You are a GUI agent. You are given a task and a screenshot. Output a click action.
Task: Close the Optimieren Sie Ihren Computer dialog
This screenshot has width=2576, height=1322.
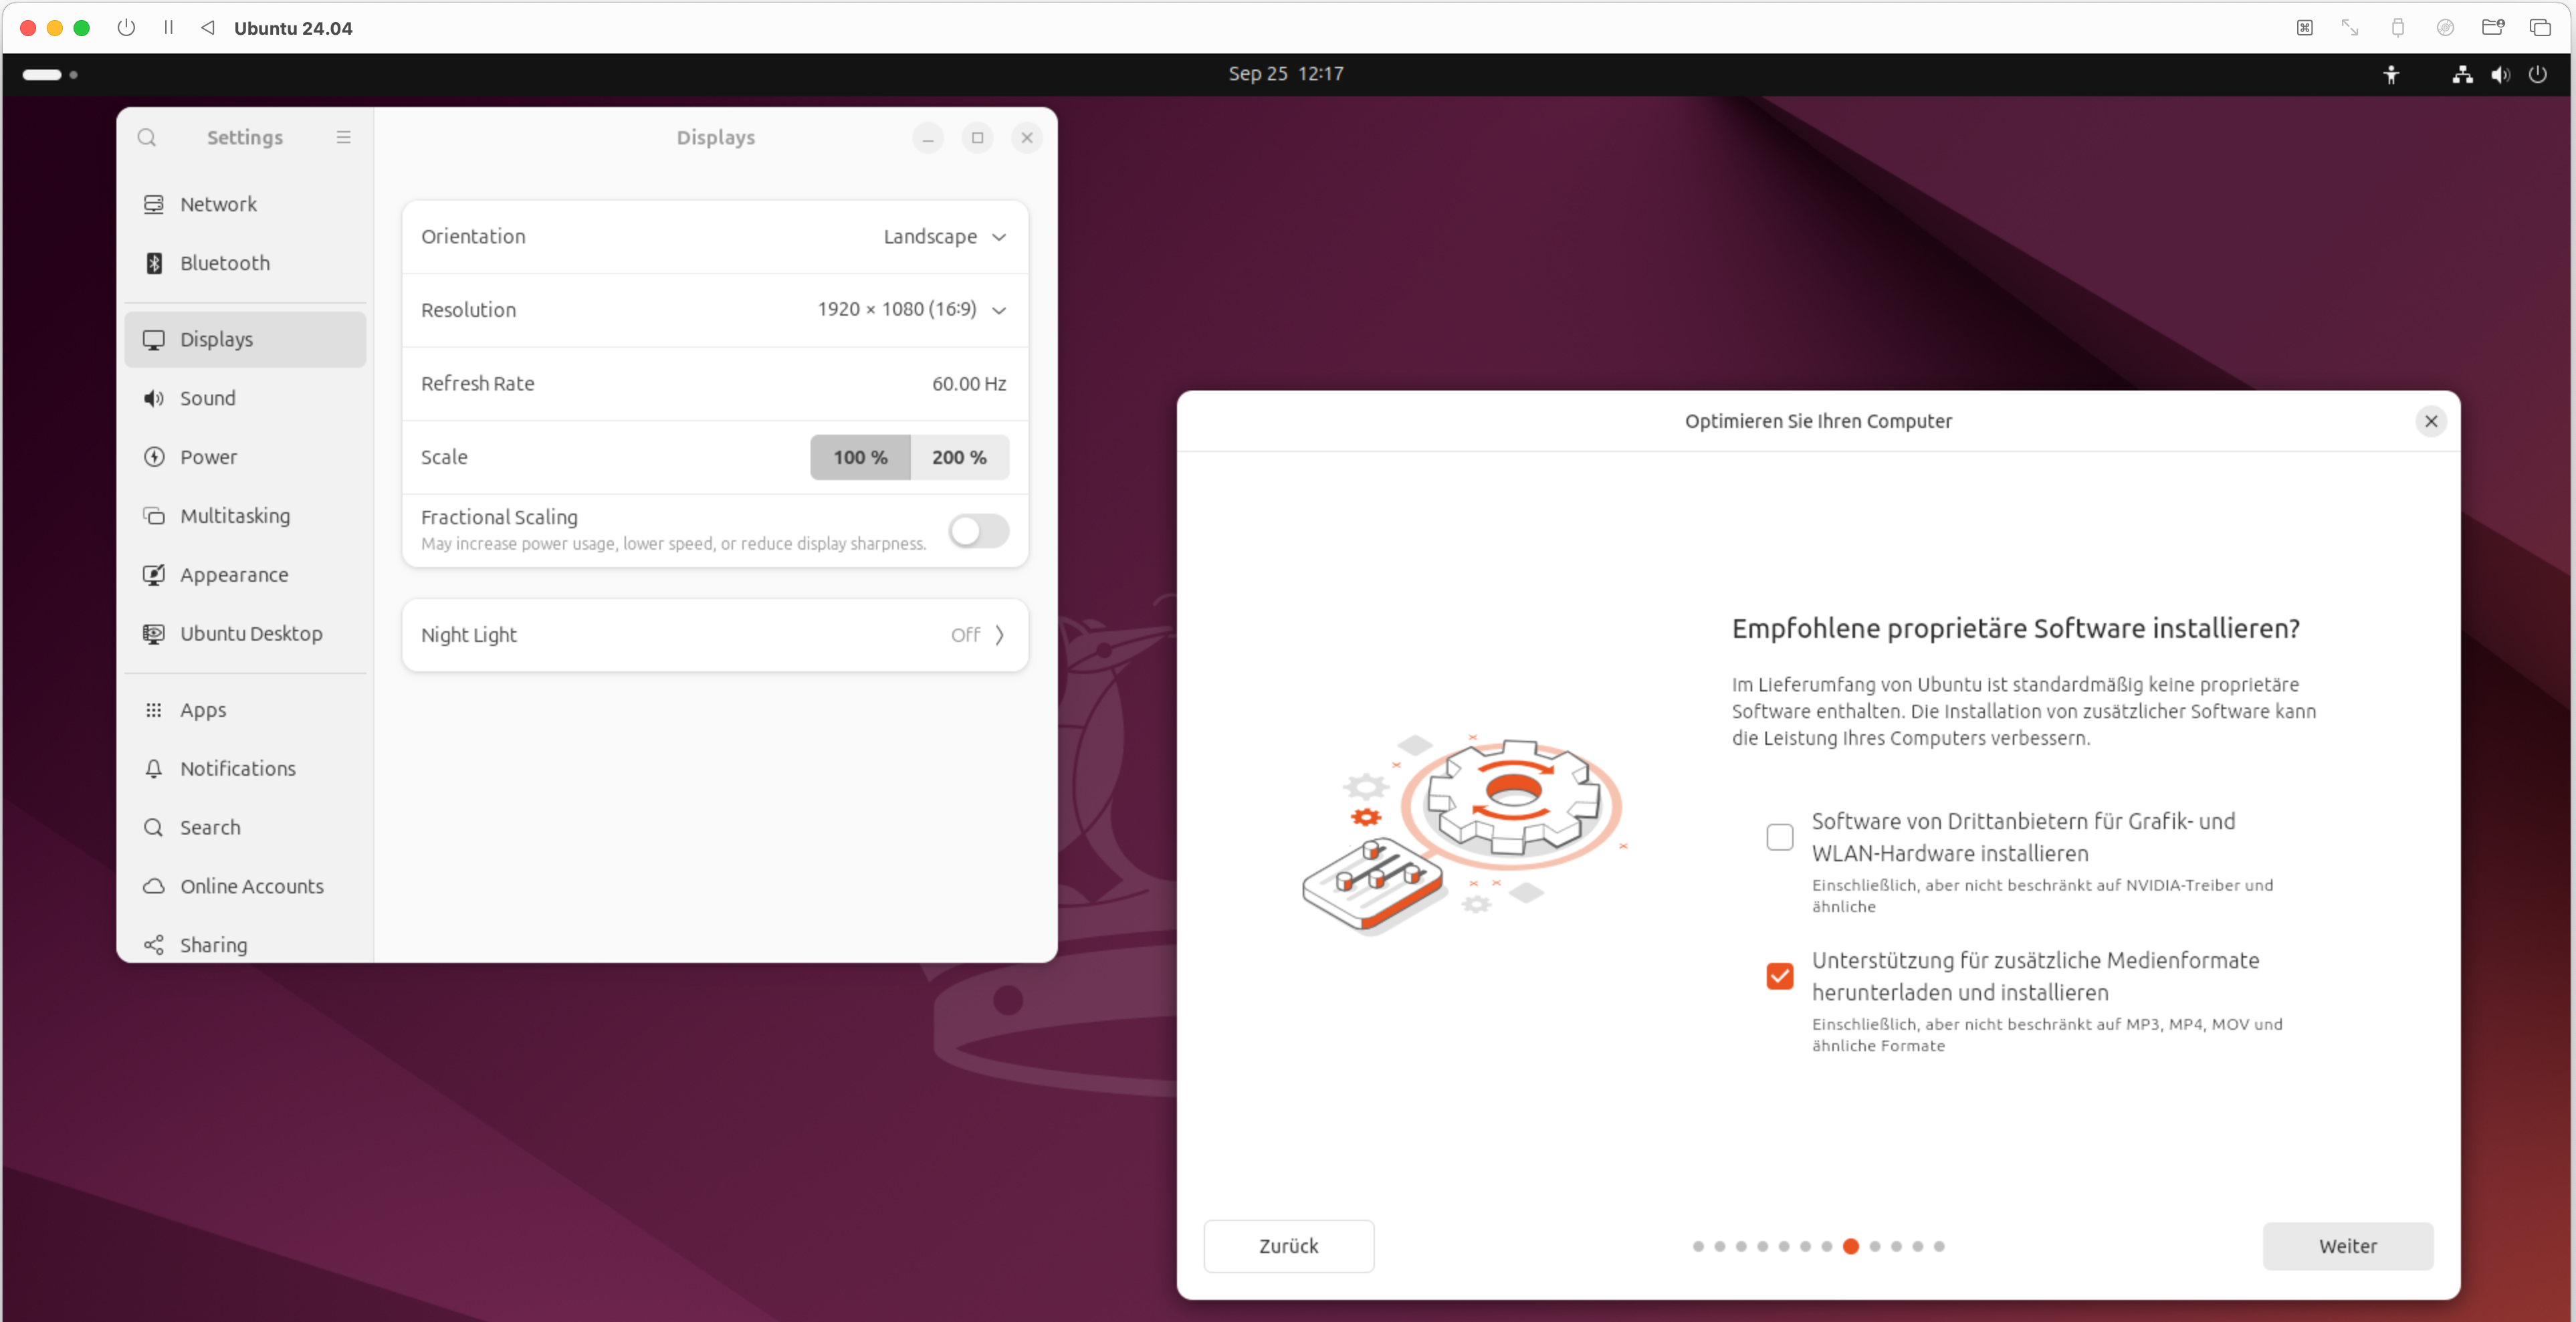[2431, 421]
